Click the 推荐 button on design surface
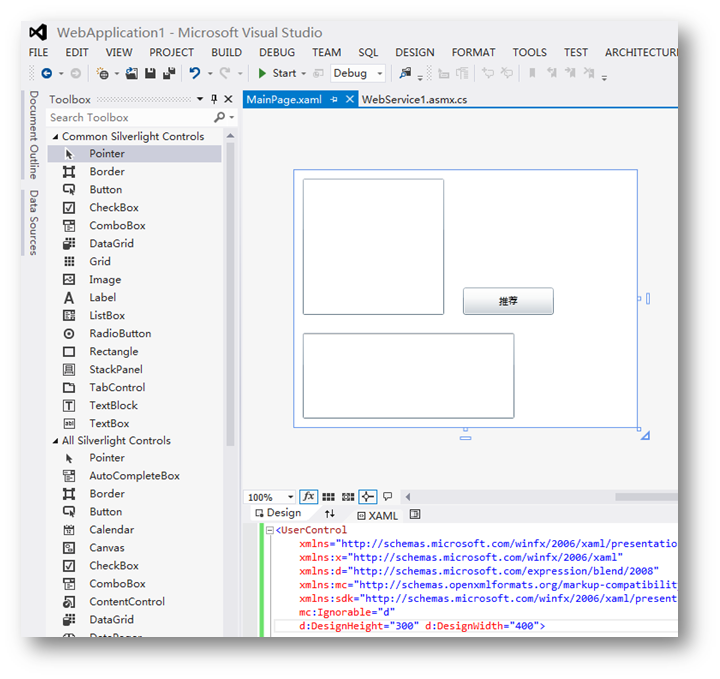This screenshot has height=679, width=720. [x=508, y=301]
